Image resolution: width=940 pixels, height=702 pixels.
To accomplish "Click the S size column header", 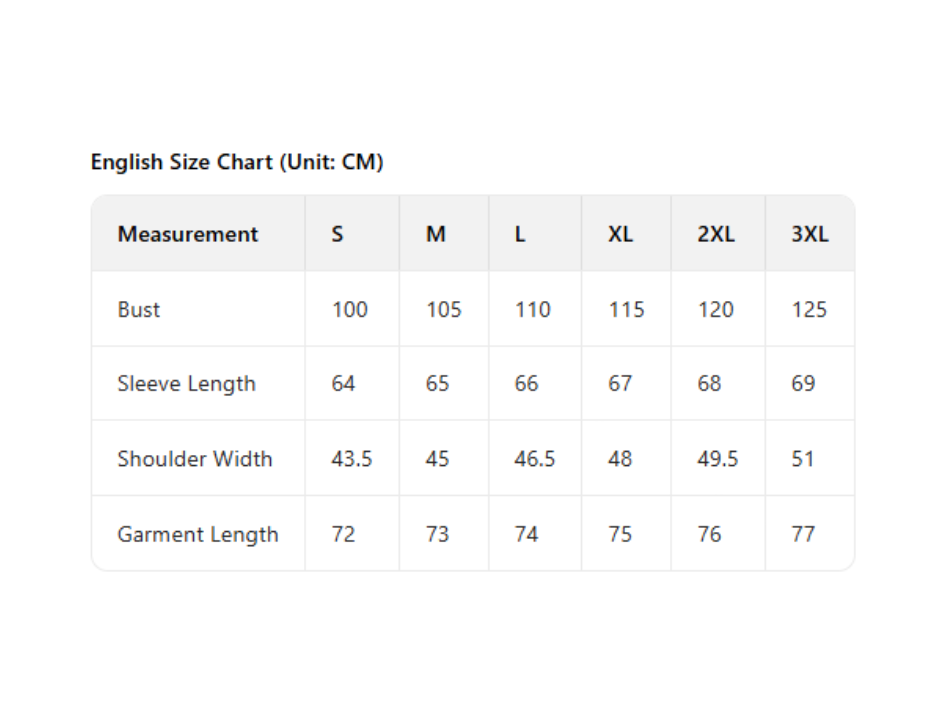I will [338, 234].
